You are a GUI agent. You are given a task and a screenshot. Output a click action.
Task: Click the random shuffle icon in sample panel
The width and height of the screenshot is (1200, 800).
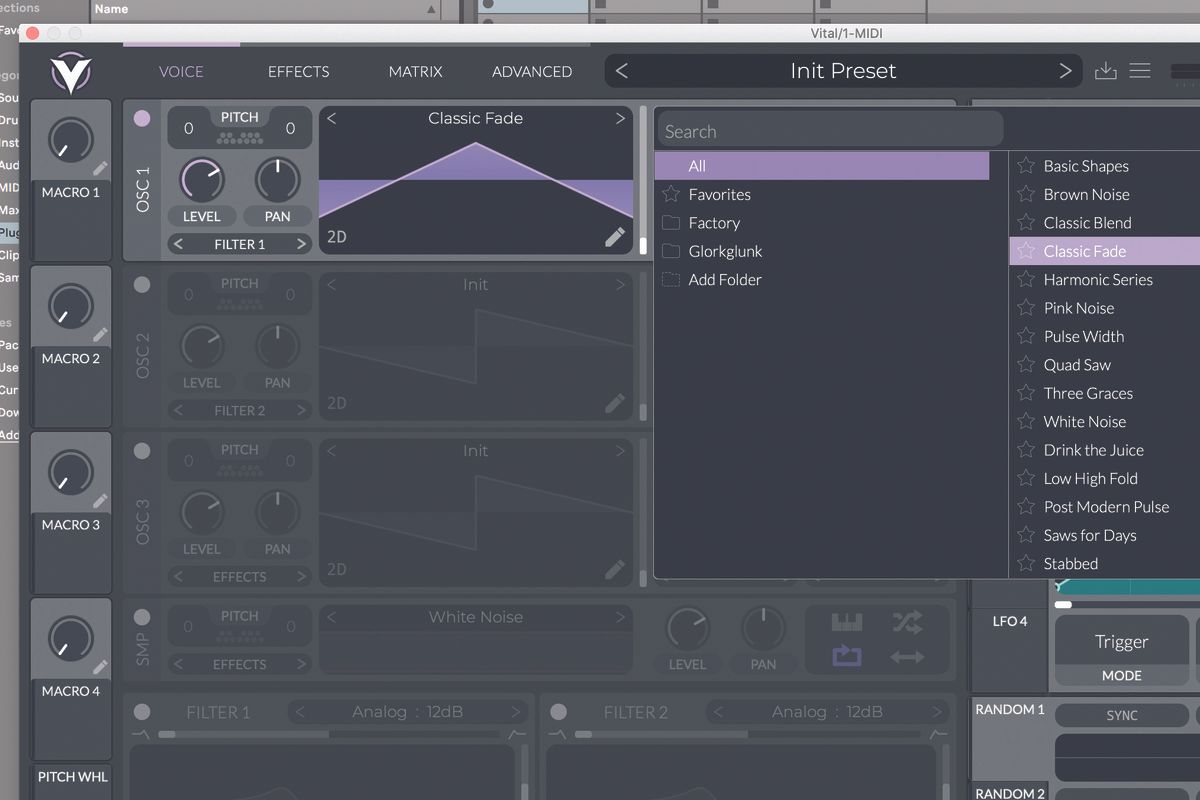coord(908,621)
